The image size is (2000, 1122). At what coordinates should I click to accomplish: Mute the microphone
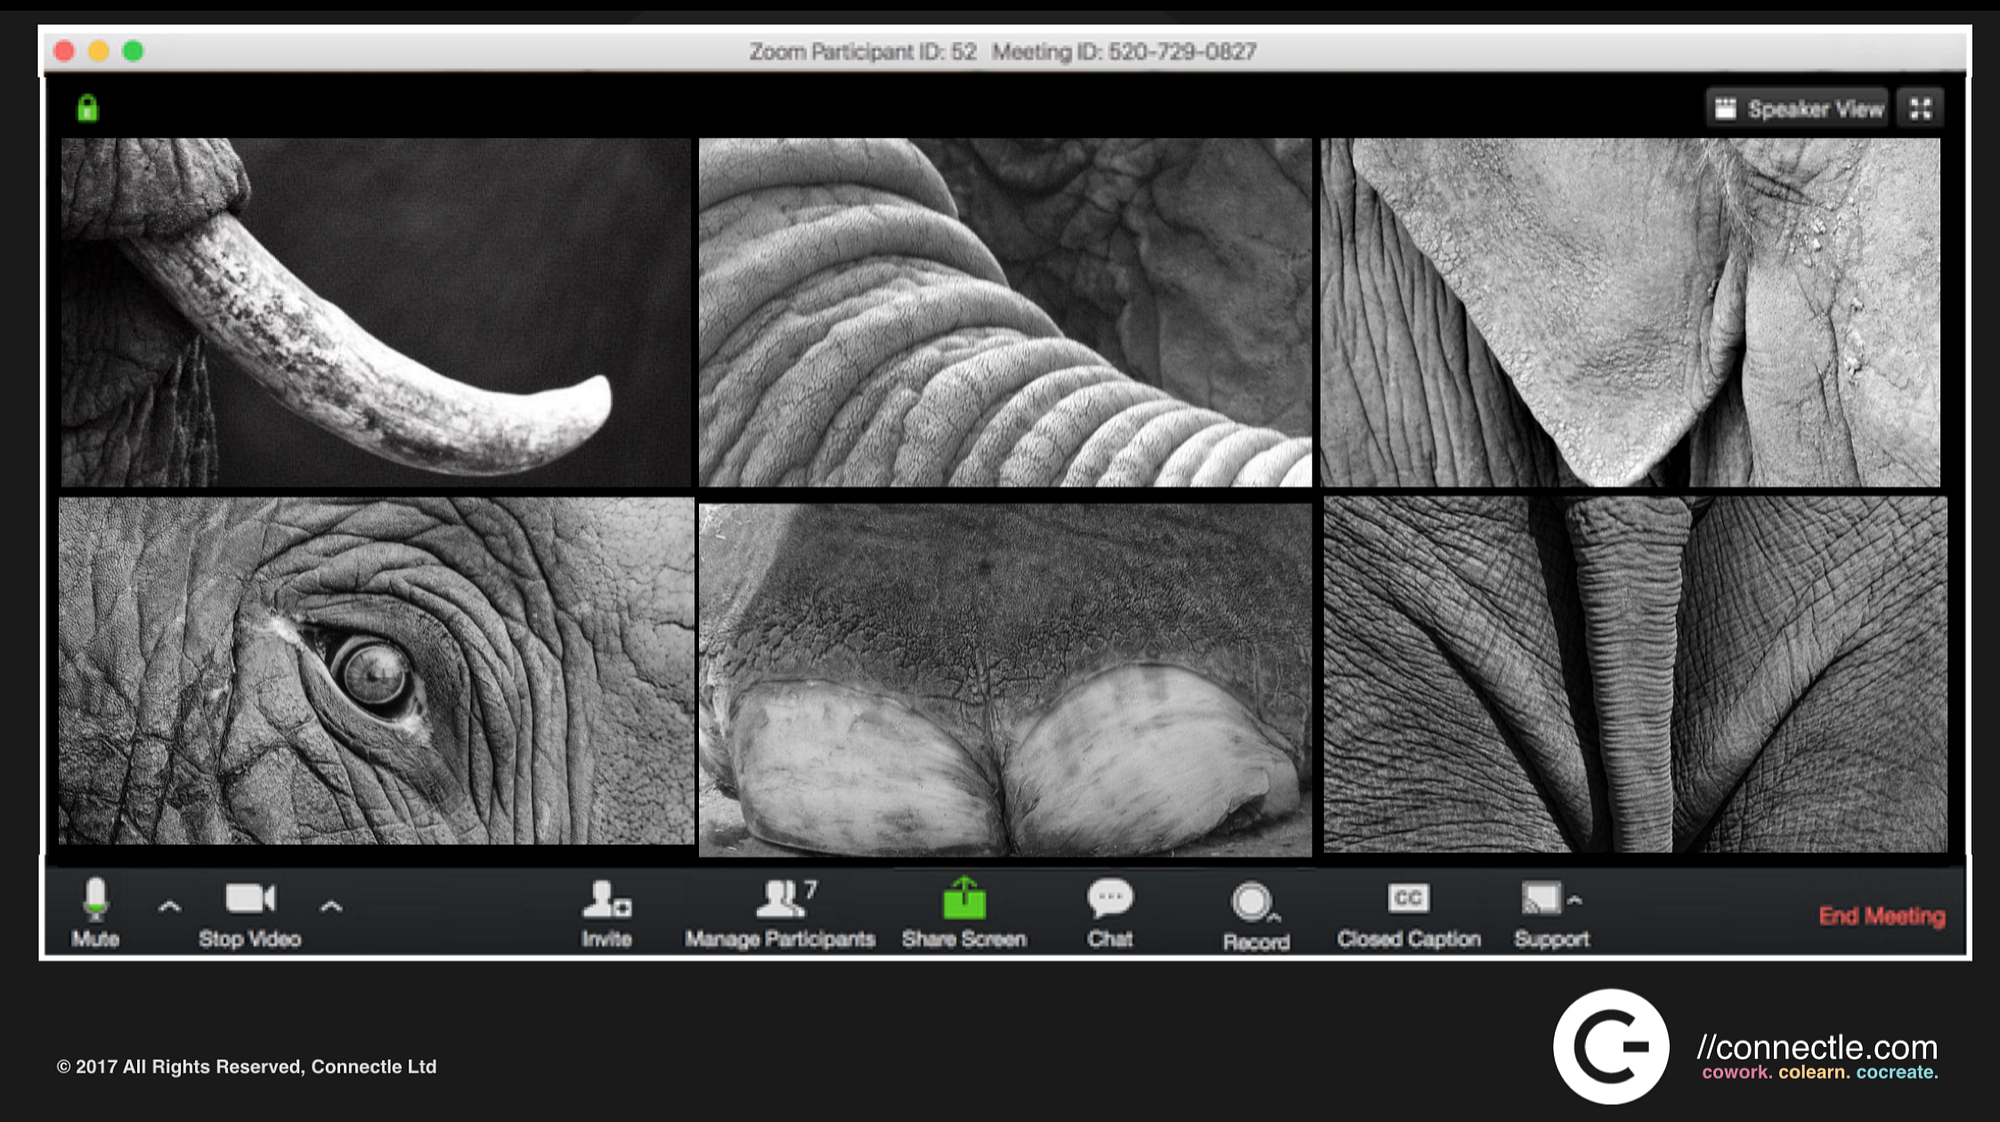(x=95, y=900)
